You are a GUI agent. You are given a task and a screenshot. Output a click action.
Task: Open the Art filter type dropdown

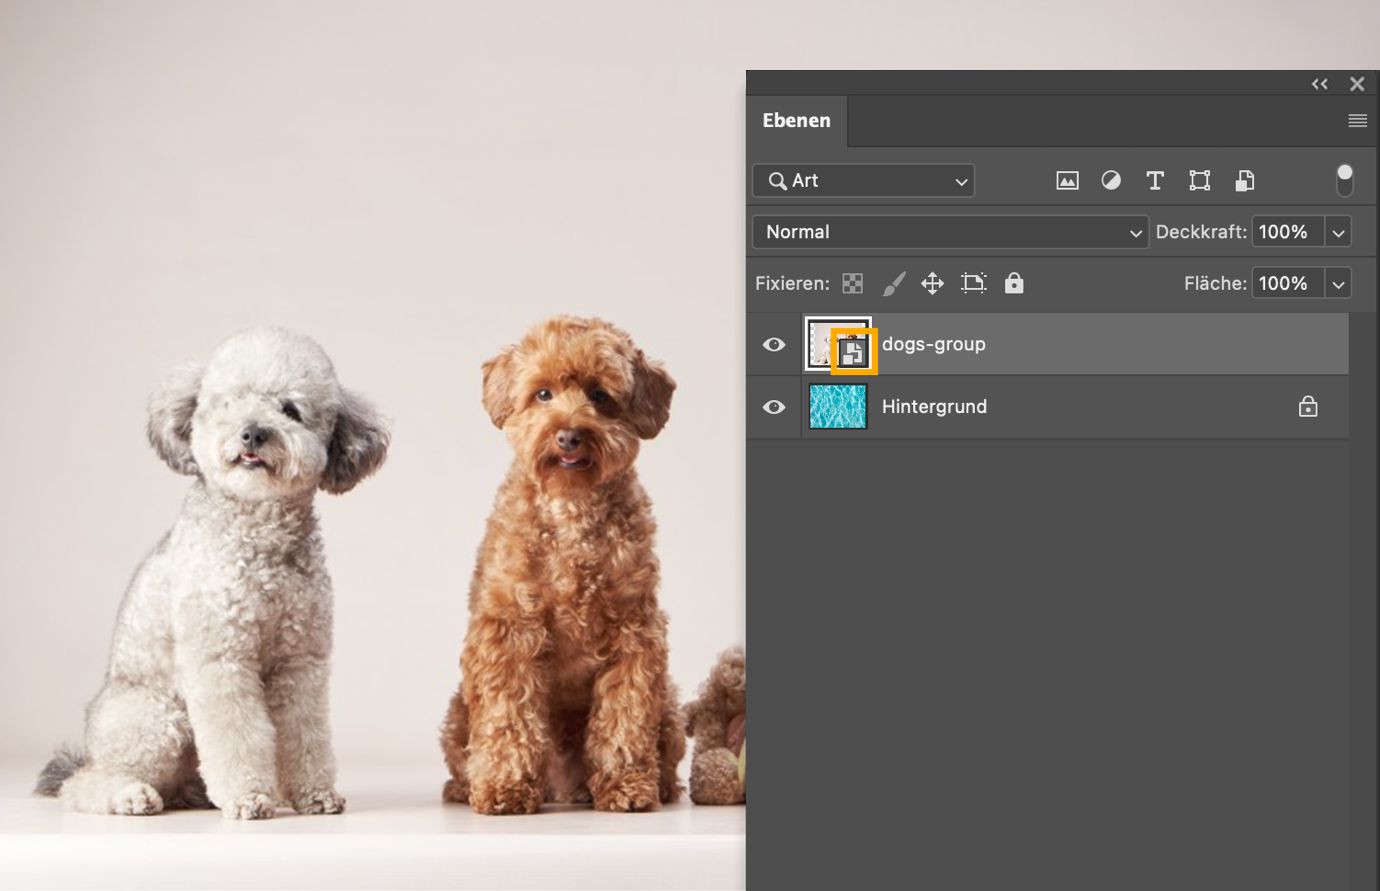tap(863, 181)
